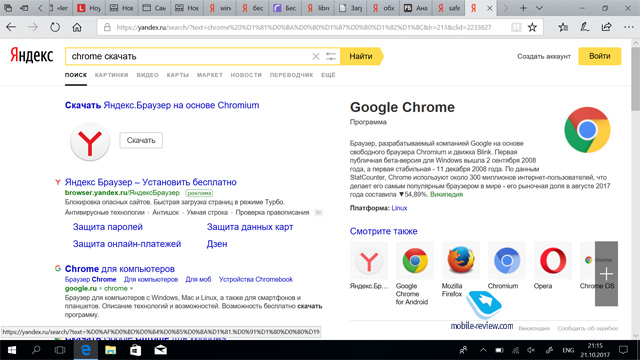Clear the Yandex search field
The height and width of the screenshot is (360, 640).
pos(316,56)
